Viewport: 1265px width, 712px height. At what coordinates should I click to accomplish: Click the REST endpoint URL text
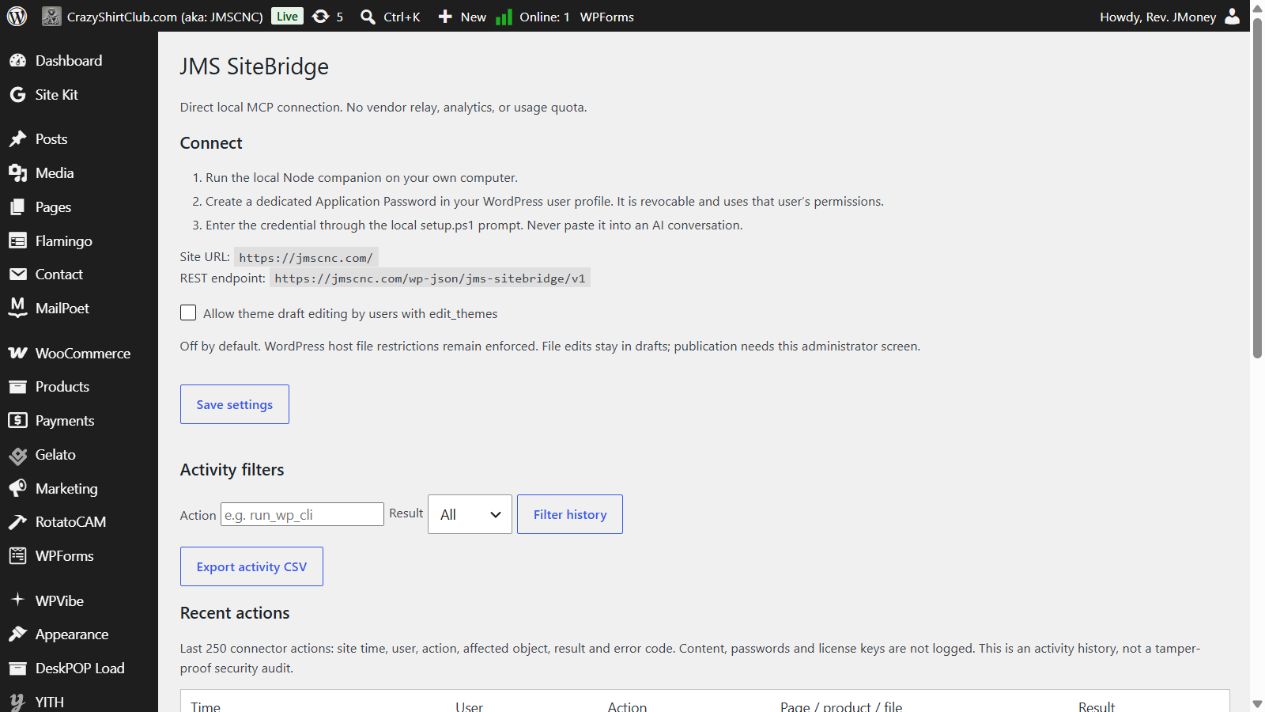430,279
